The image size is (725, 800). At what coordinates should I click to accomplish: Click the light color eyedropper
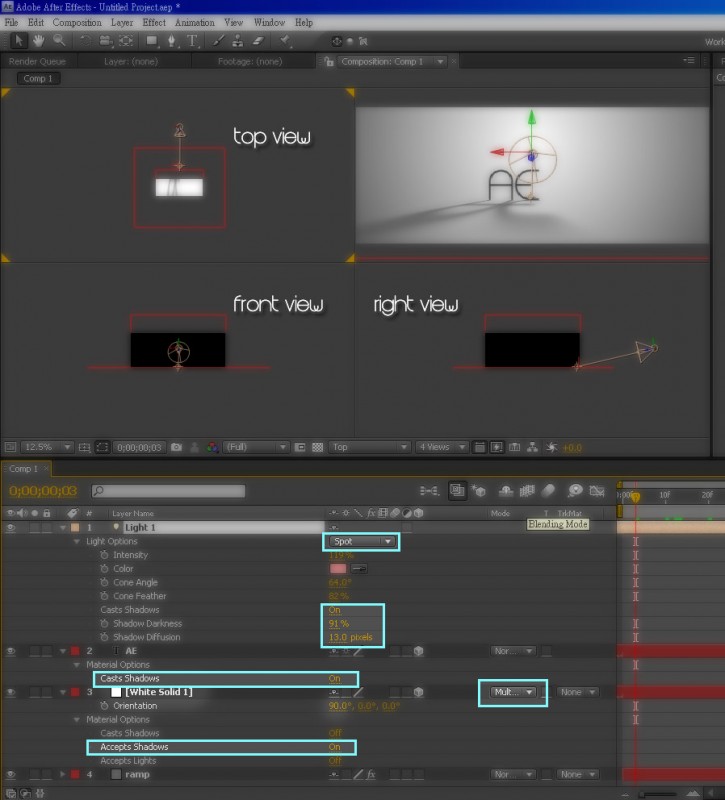[359, 569]
